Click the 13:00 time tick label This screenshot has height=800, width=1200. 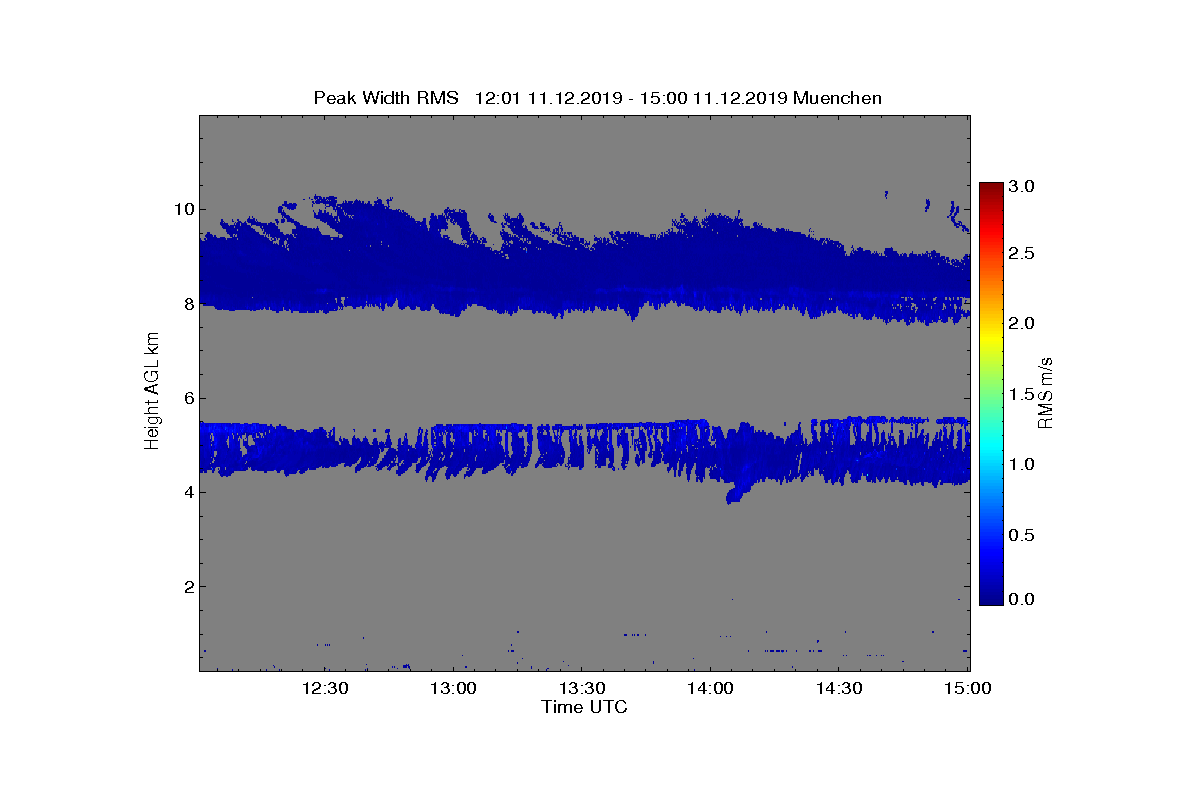[455, 688]
